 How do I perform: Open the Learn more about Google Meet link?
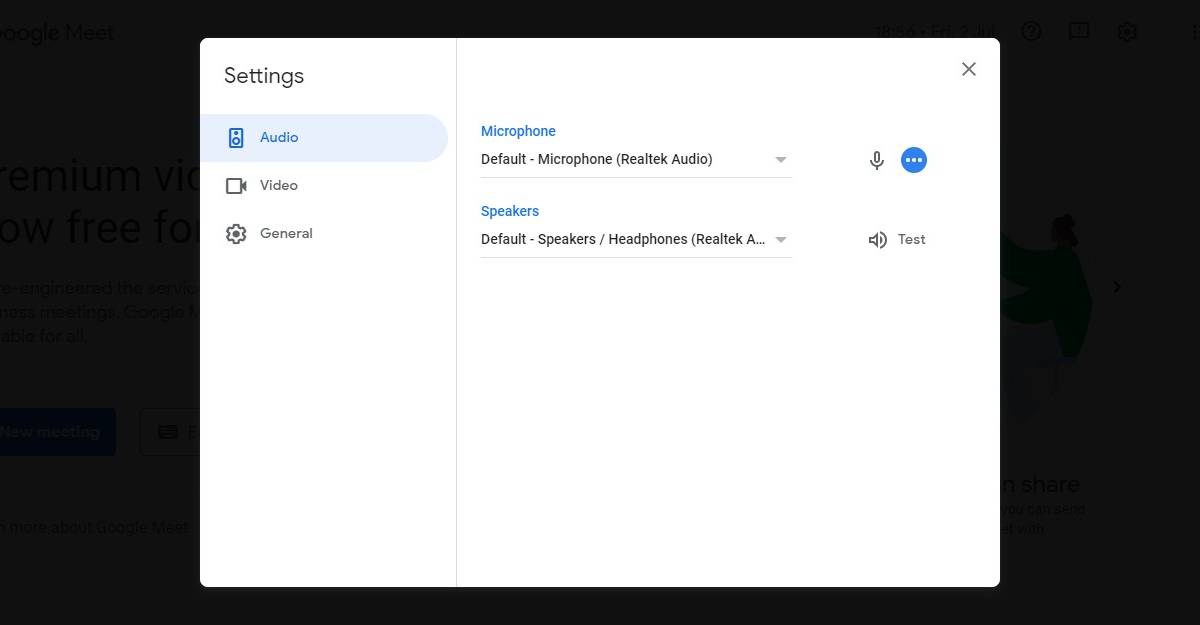[93, 527]
